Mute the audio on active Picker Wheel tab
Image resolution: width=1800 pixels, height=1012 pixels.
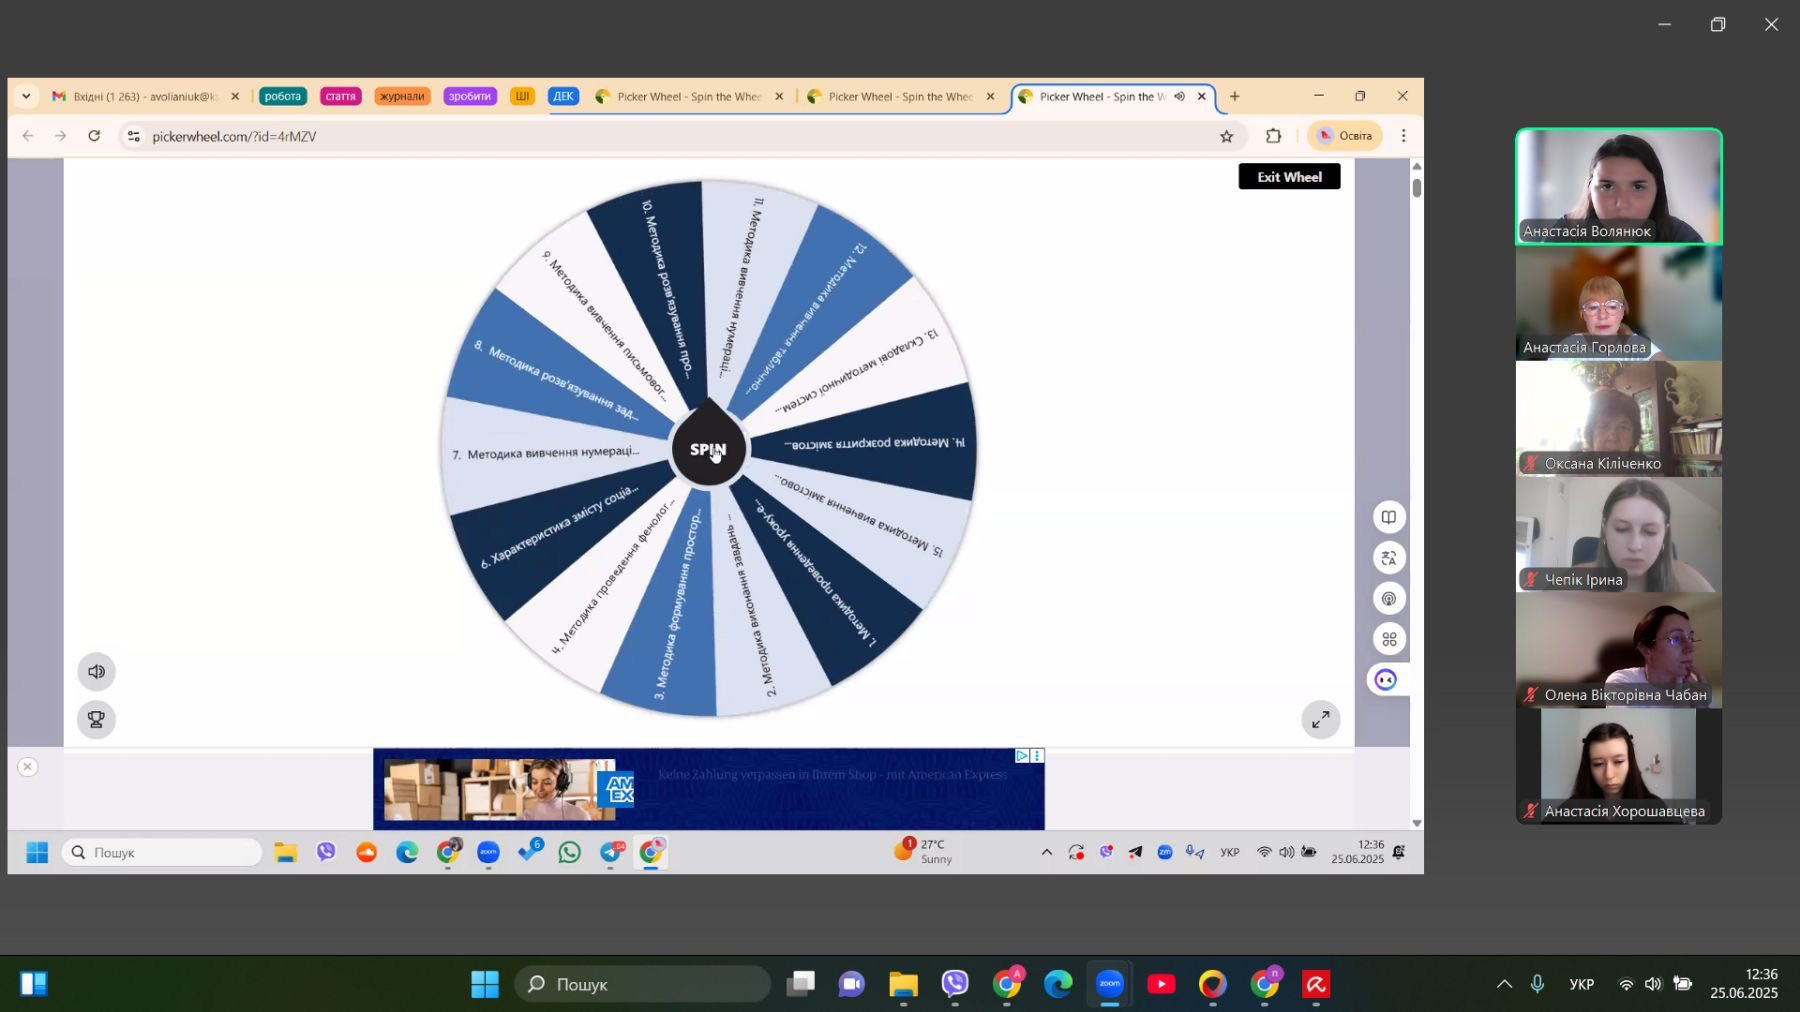[1179, 97]
